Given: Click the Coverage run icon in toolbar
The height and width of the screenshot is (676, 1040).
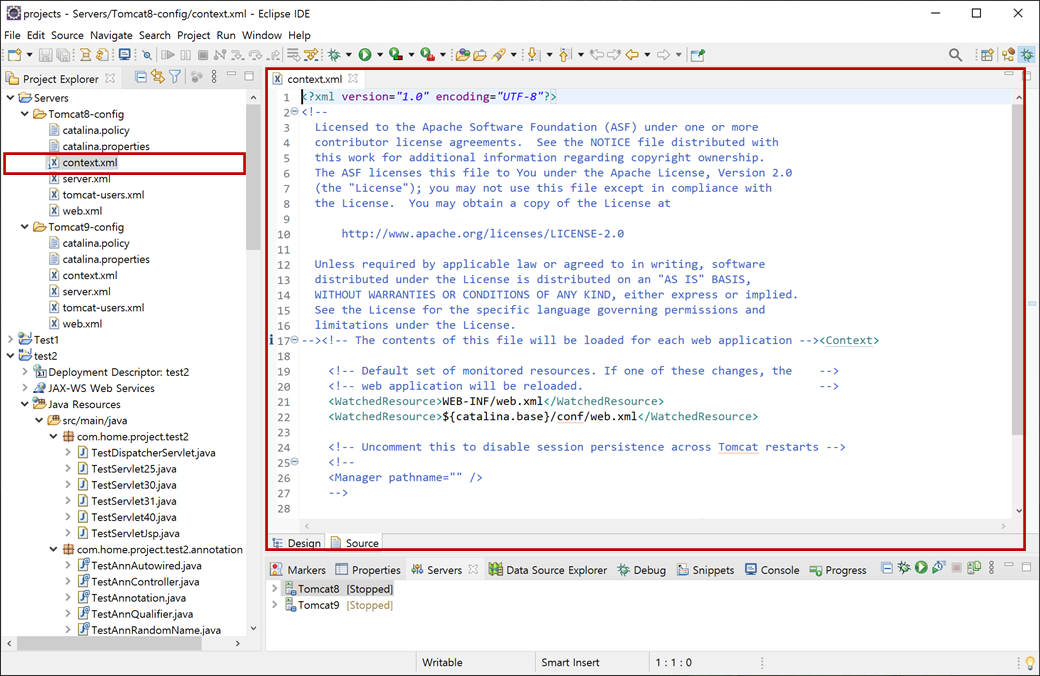Looking at the screenshot, I should [x=396, y=55].
